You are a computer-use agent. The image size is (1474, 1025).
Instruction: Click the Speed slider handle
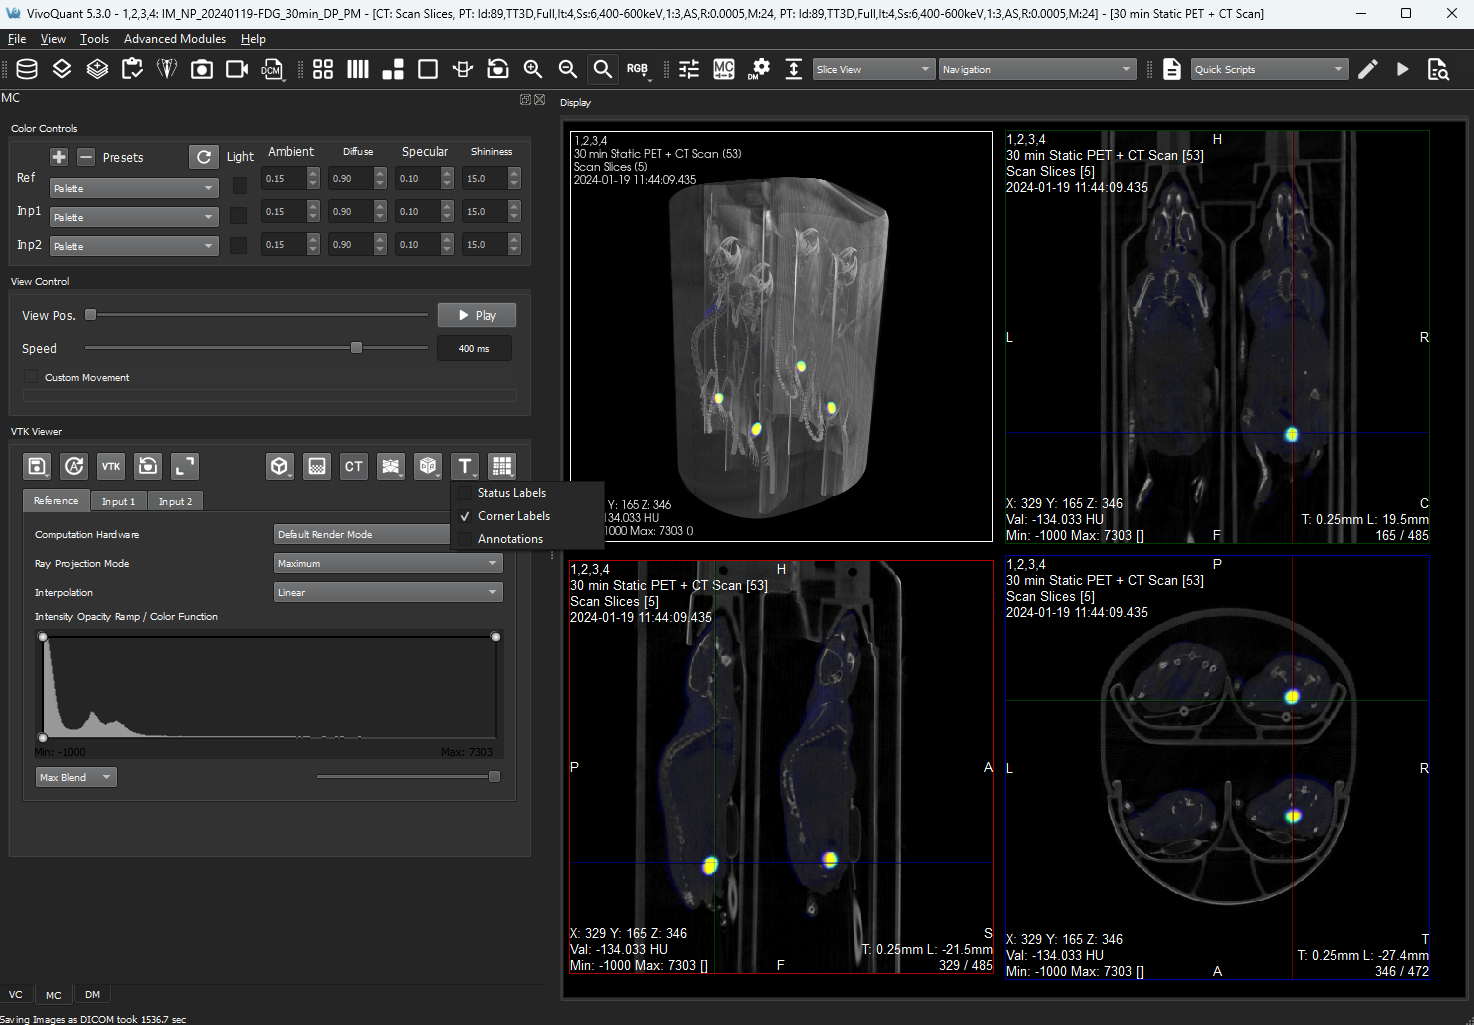click(x=356, y=348)
